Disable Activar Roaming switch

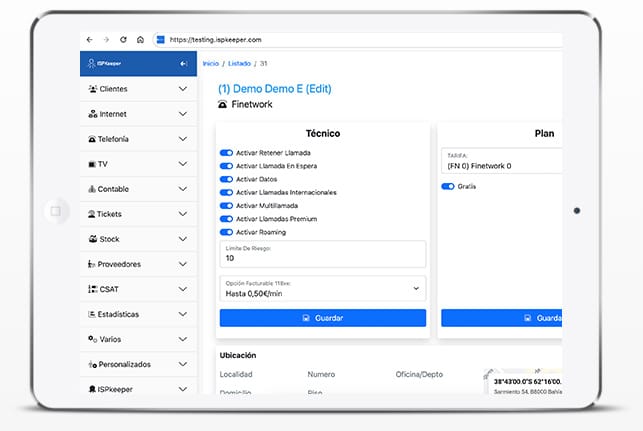tap(226, 231)
